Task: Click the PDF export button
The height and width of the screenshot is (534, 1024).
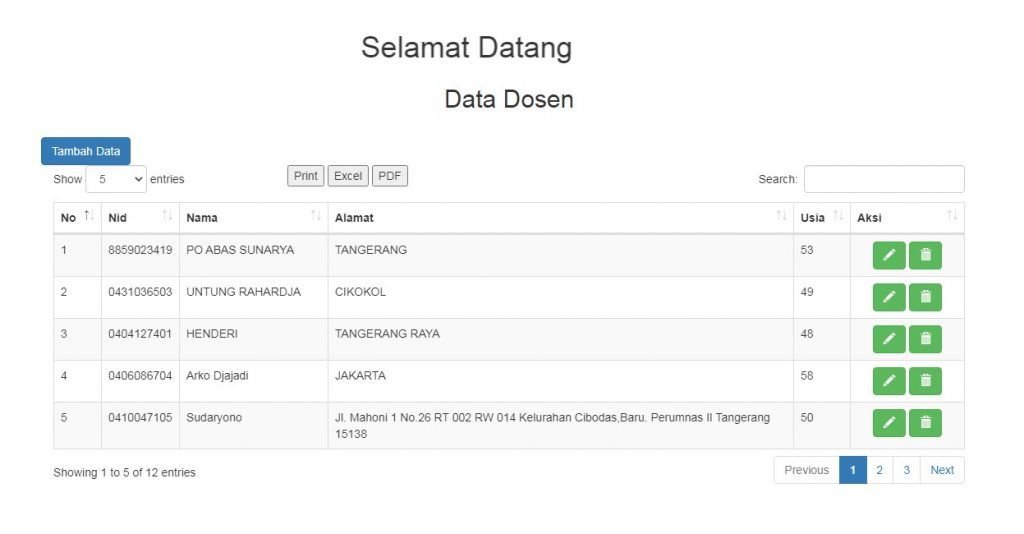Action: click(x=390, y=176)
